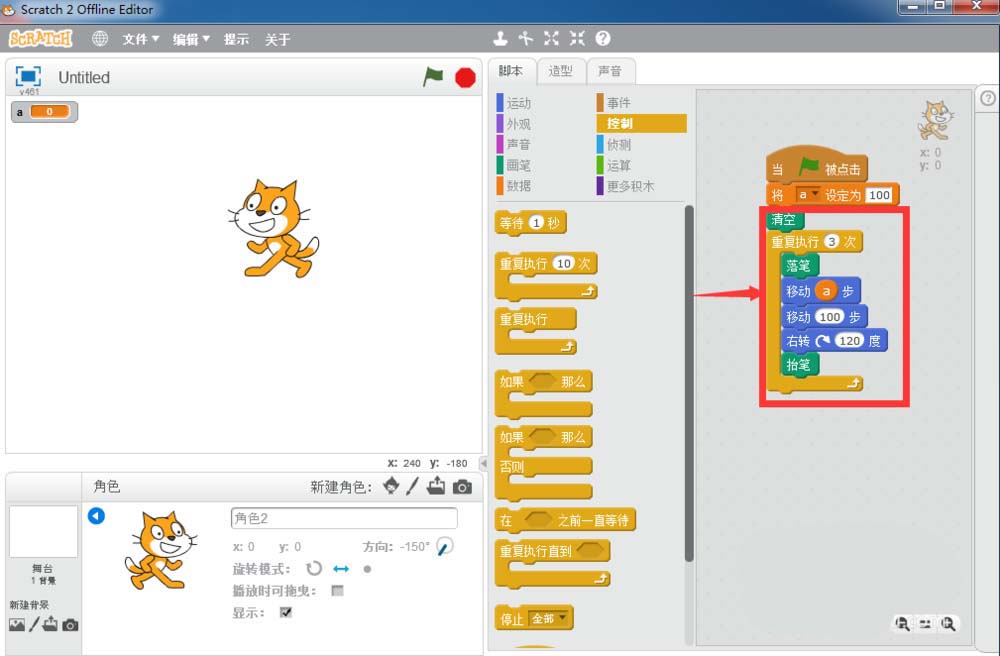1000x656 pixels.
Task: Switch stage to full screen presentation mode
Action: point(28,76)
